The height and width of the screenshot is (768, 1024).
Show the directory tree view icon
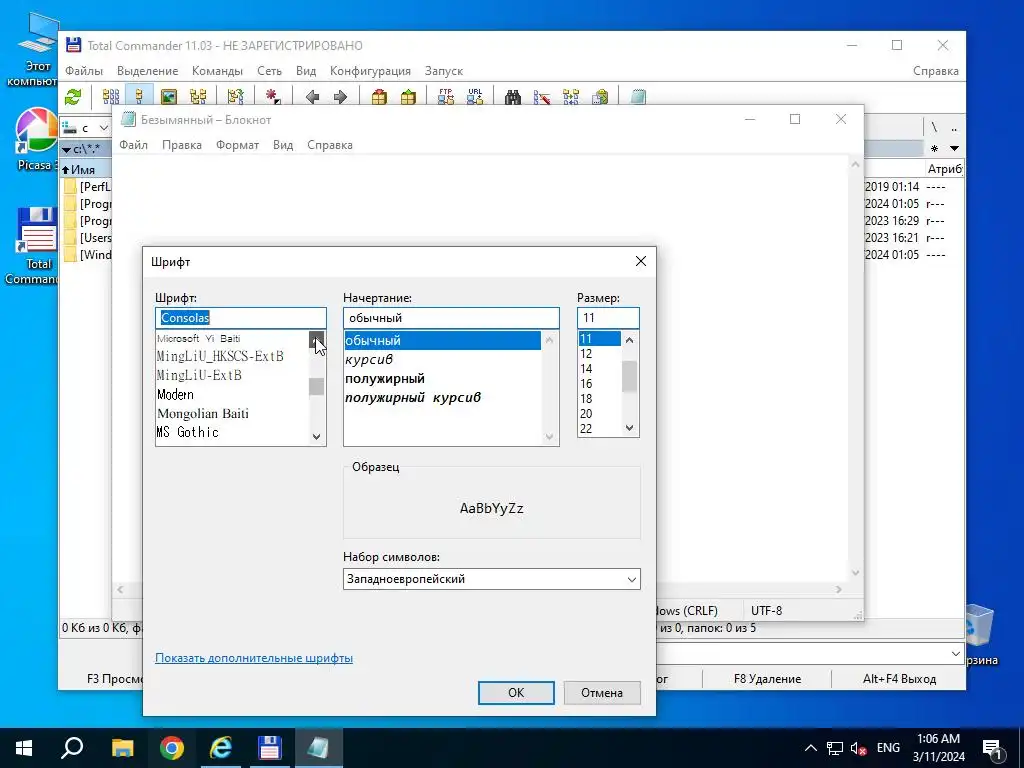pos(198,97)
